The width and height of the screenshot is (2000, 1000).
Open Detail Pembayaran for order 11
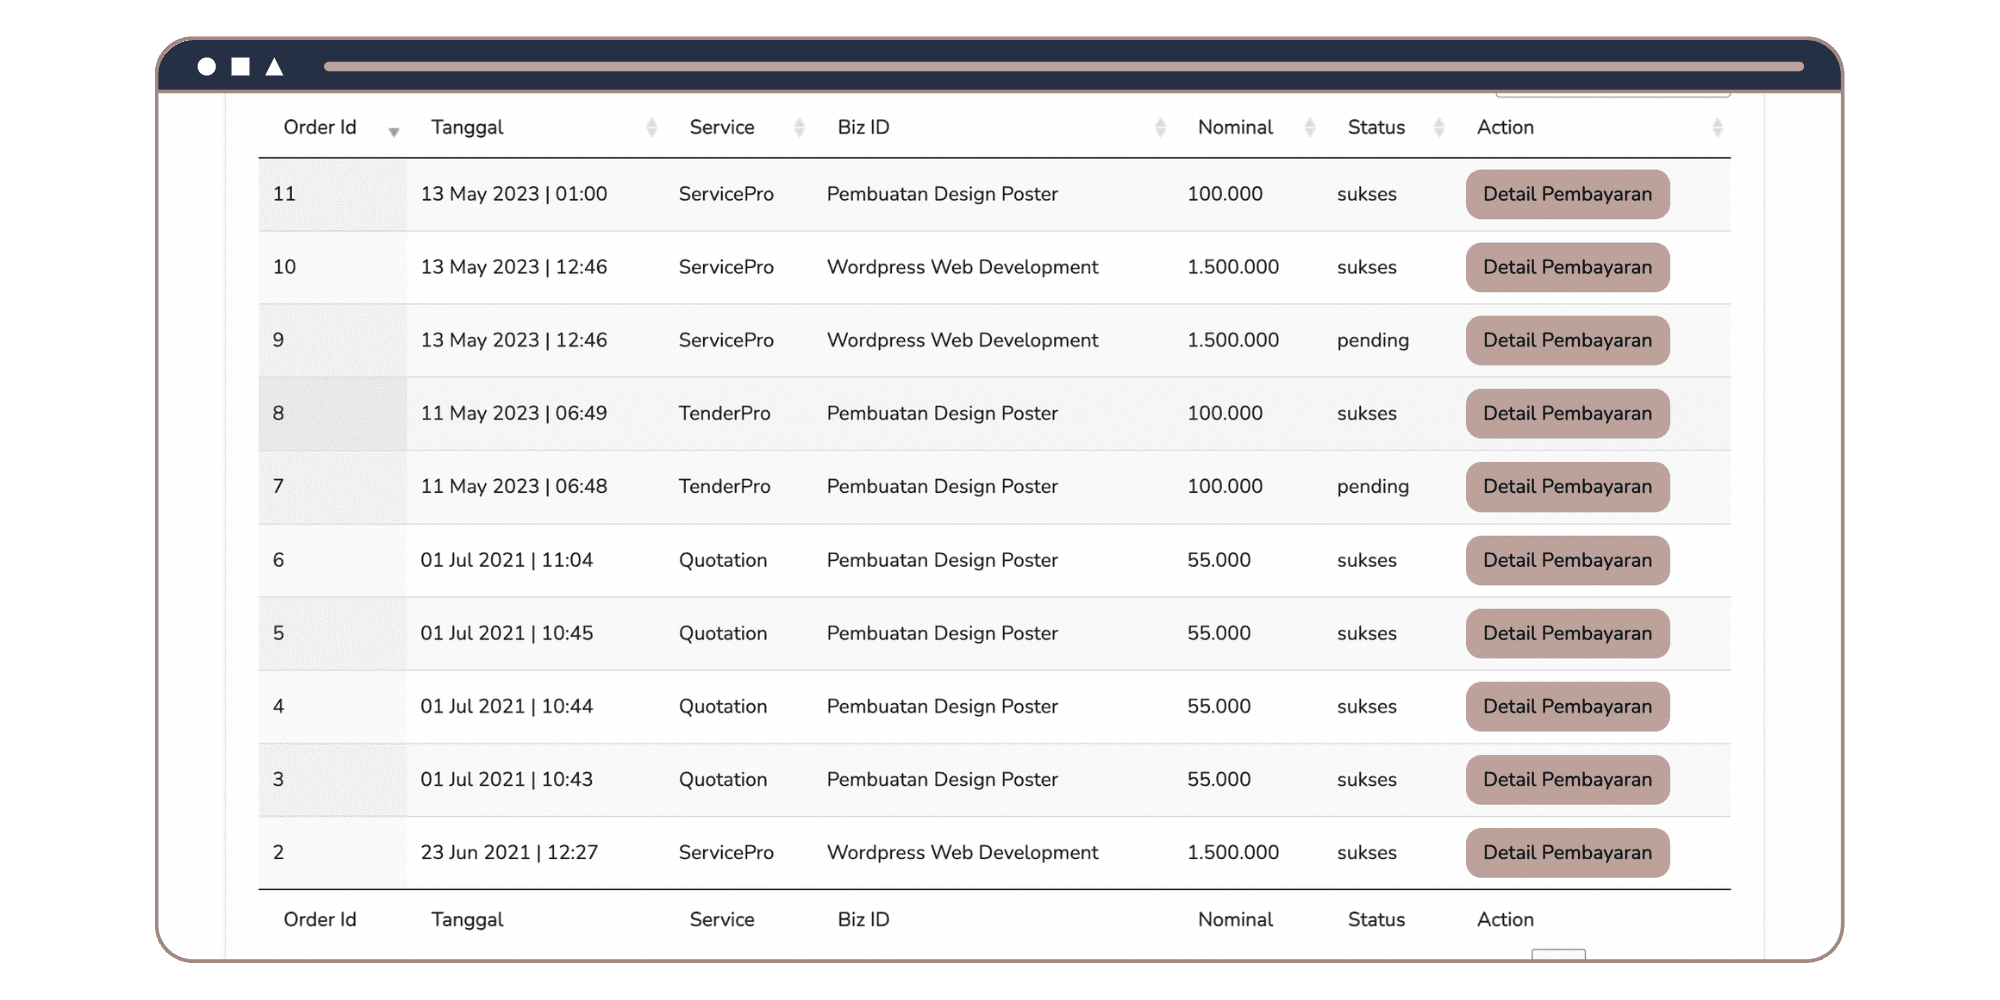(1567, 194)
